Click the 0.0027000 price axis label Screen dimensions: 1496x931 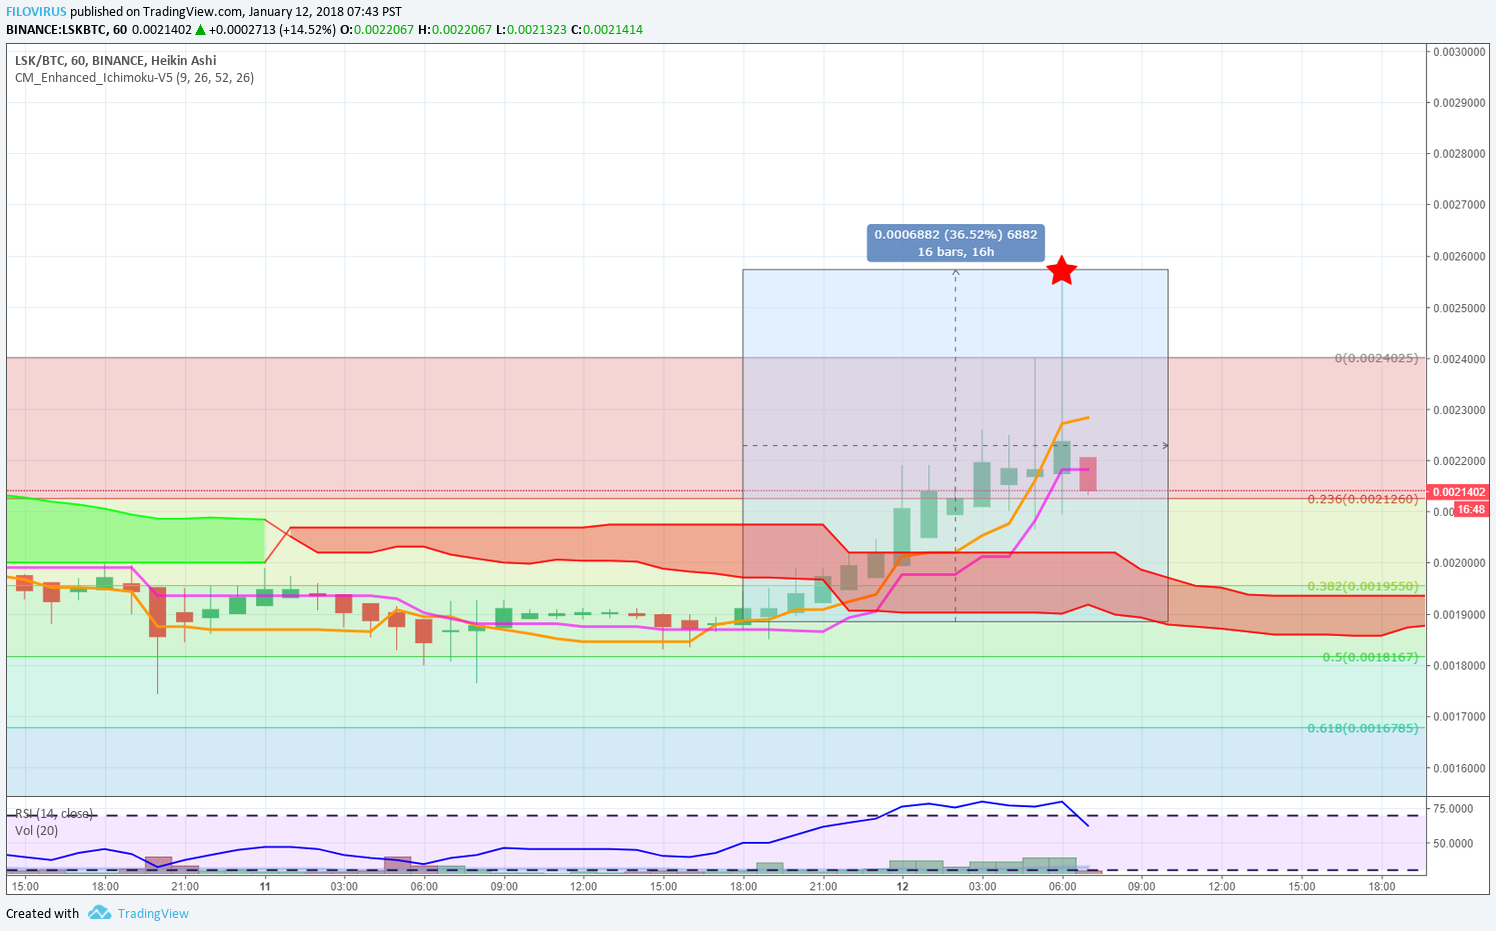point(1459,204)
